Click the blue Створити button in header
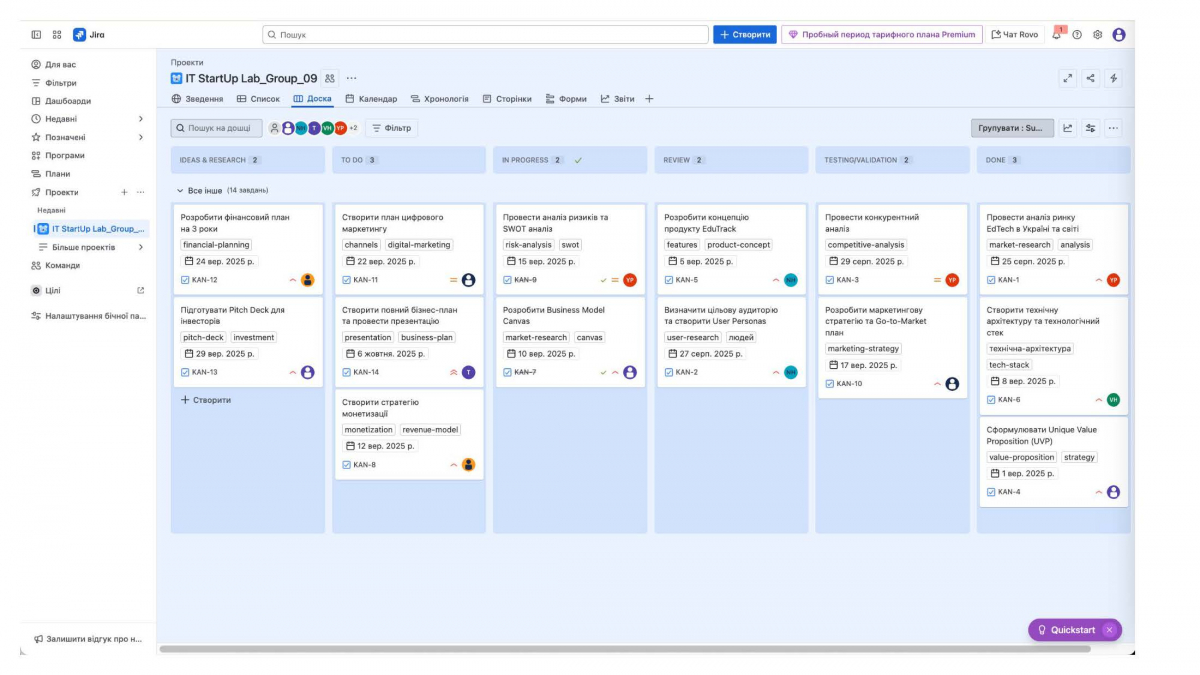The width and height of the screenshot is (1200, 675). pyautogui.click(x=744, y=35)
